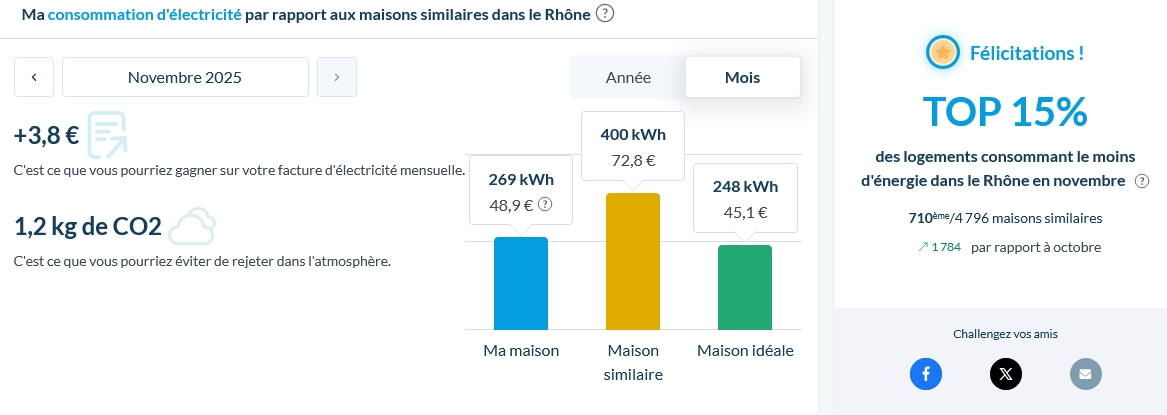
Task: Click the gold star congratulations badge
Action: click(942, 52)
